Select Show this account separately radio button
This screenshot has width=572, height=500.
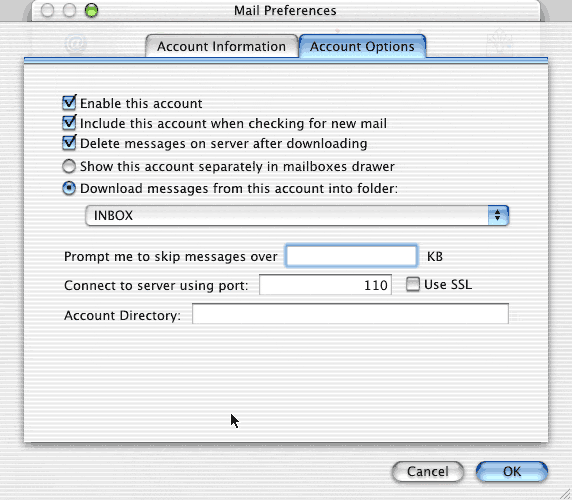[x=69, y=166]
